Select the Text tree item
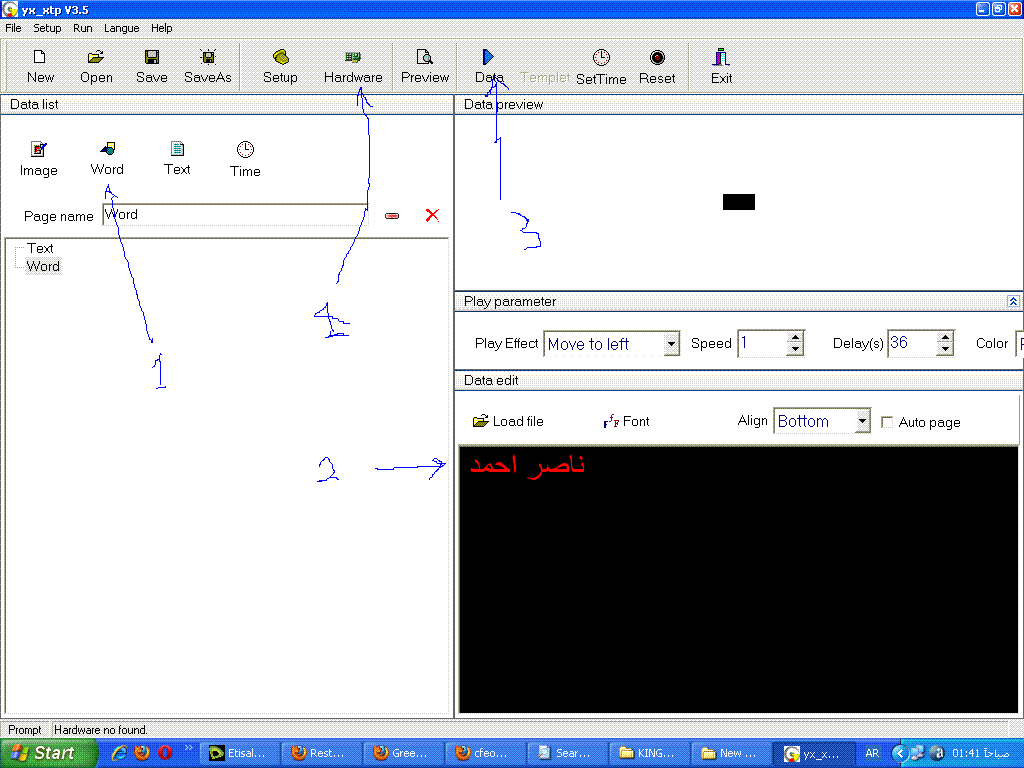The width and height of the screenshot is (1024, 768). pyautogui.click(x=40, y=248)
